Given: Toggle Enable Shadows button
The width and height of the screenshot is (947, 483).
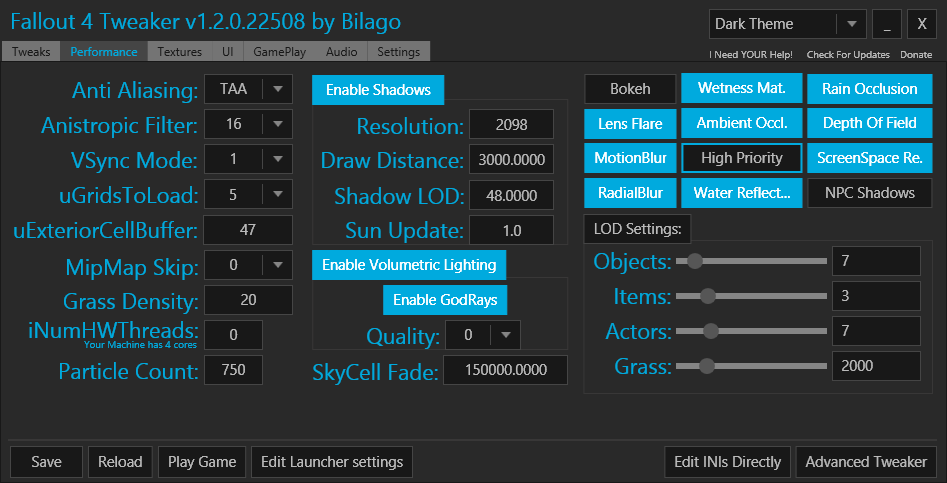Looking at the screenshot, I should coord(378,90).
